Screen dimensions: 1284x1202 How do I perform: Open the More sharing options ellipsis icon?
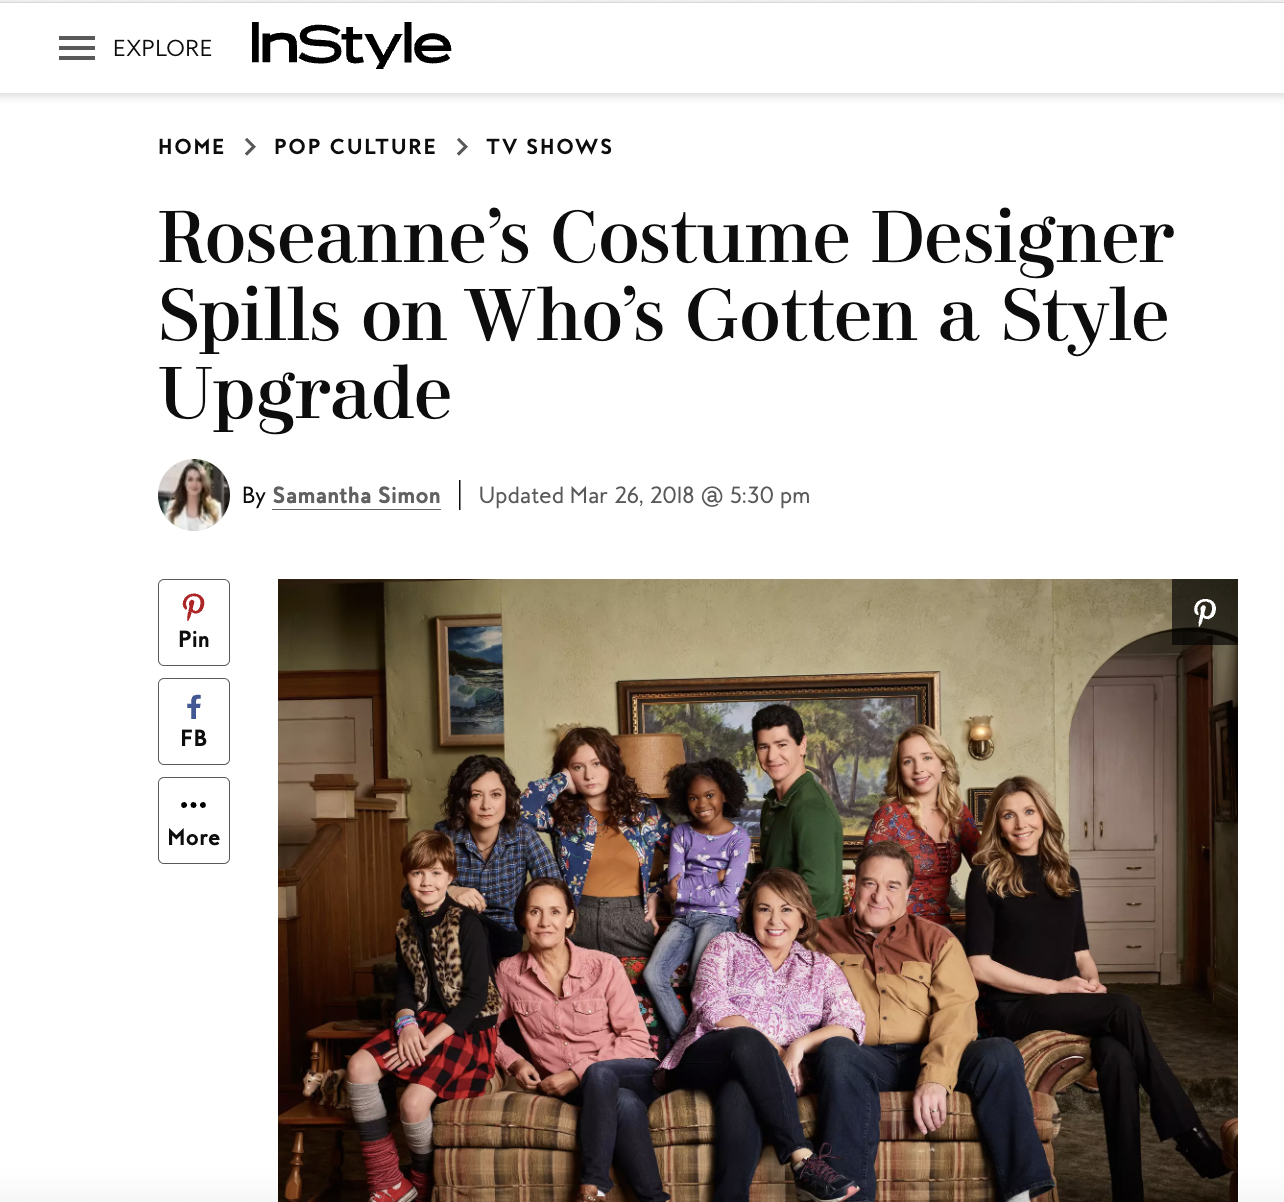[x=193, y=820]
